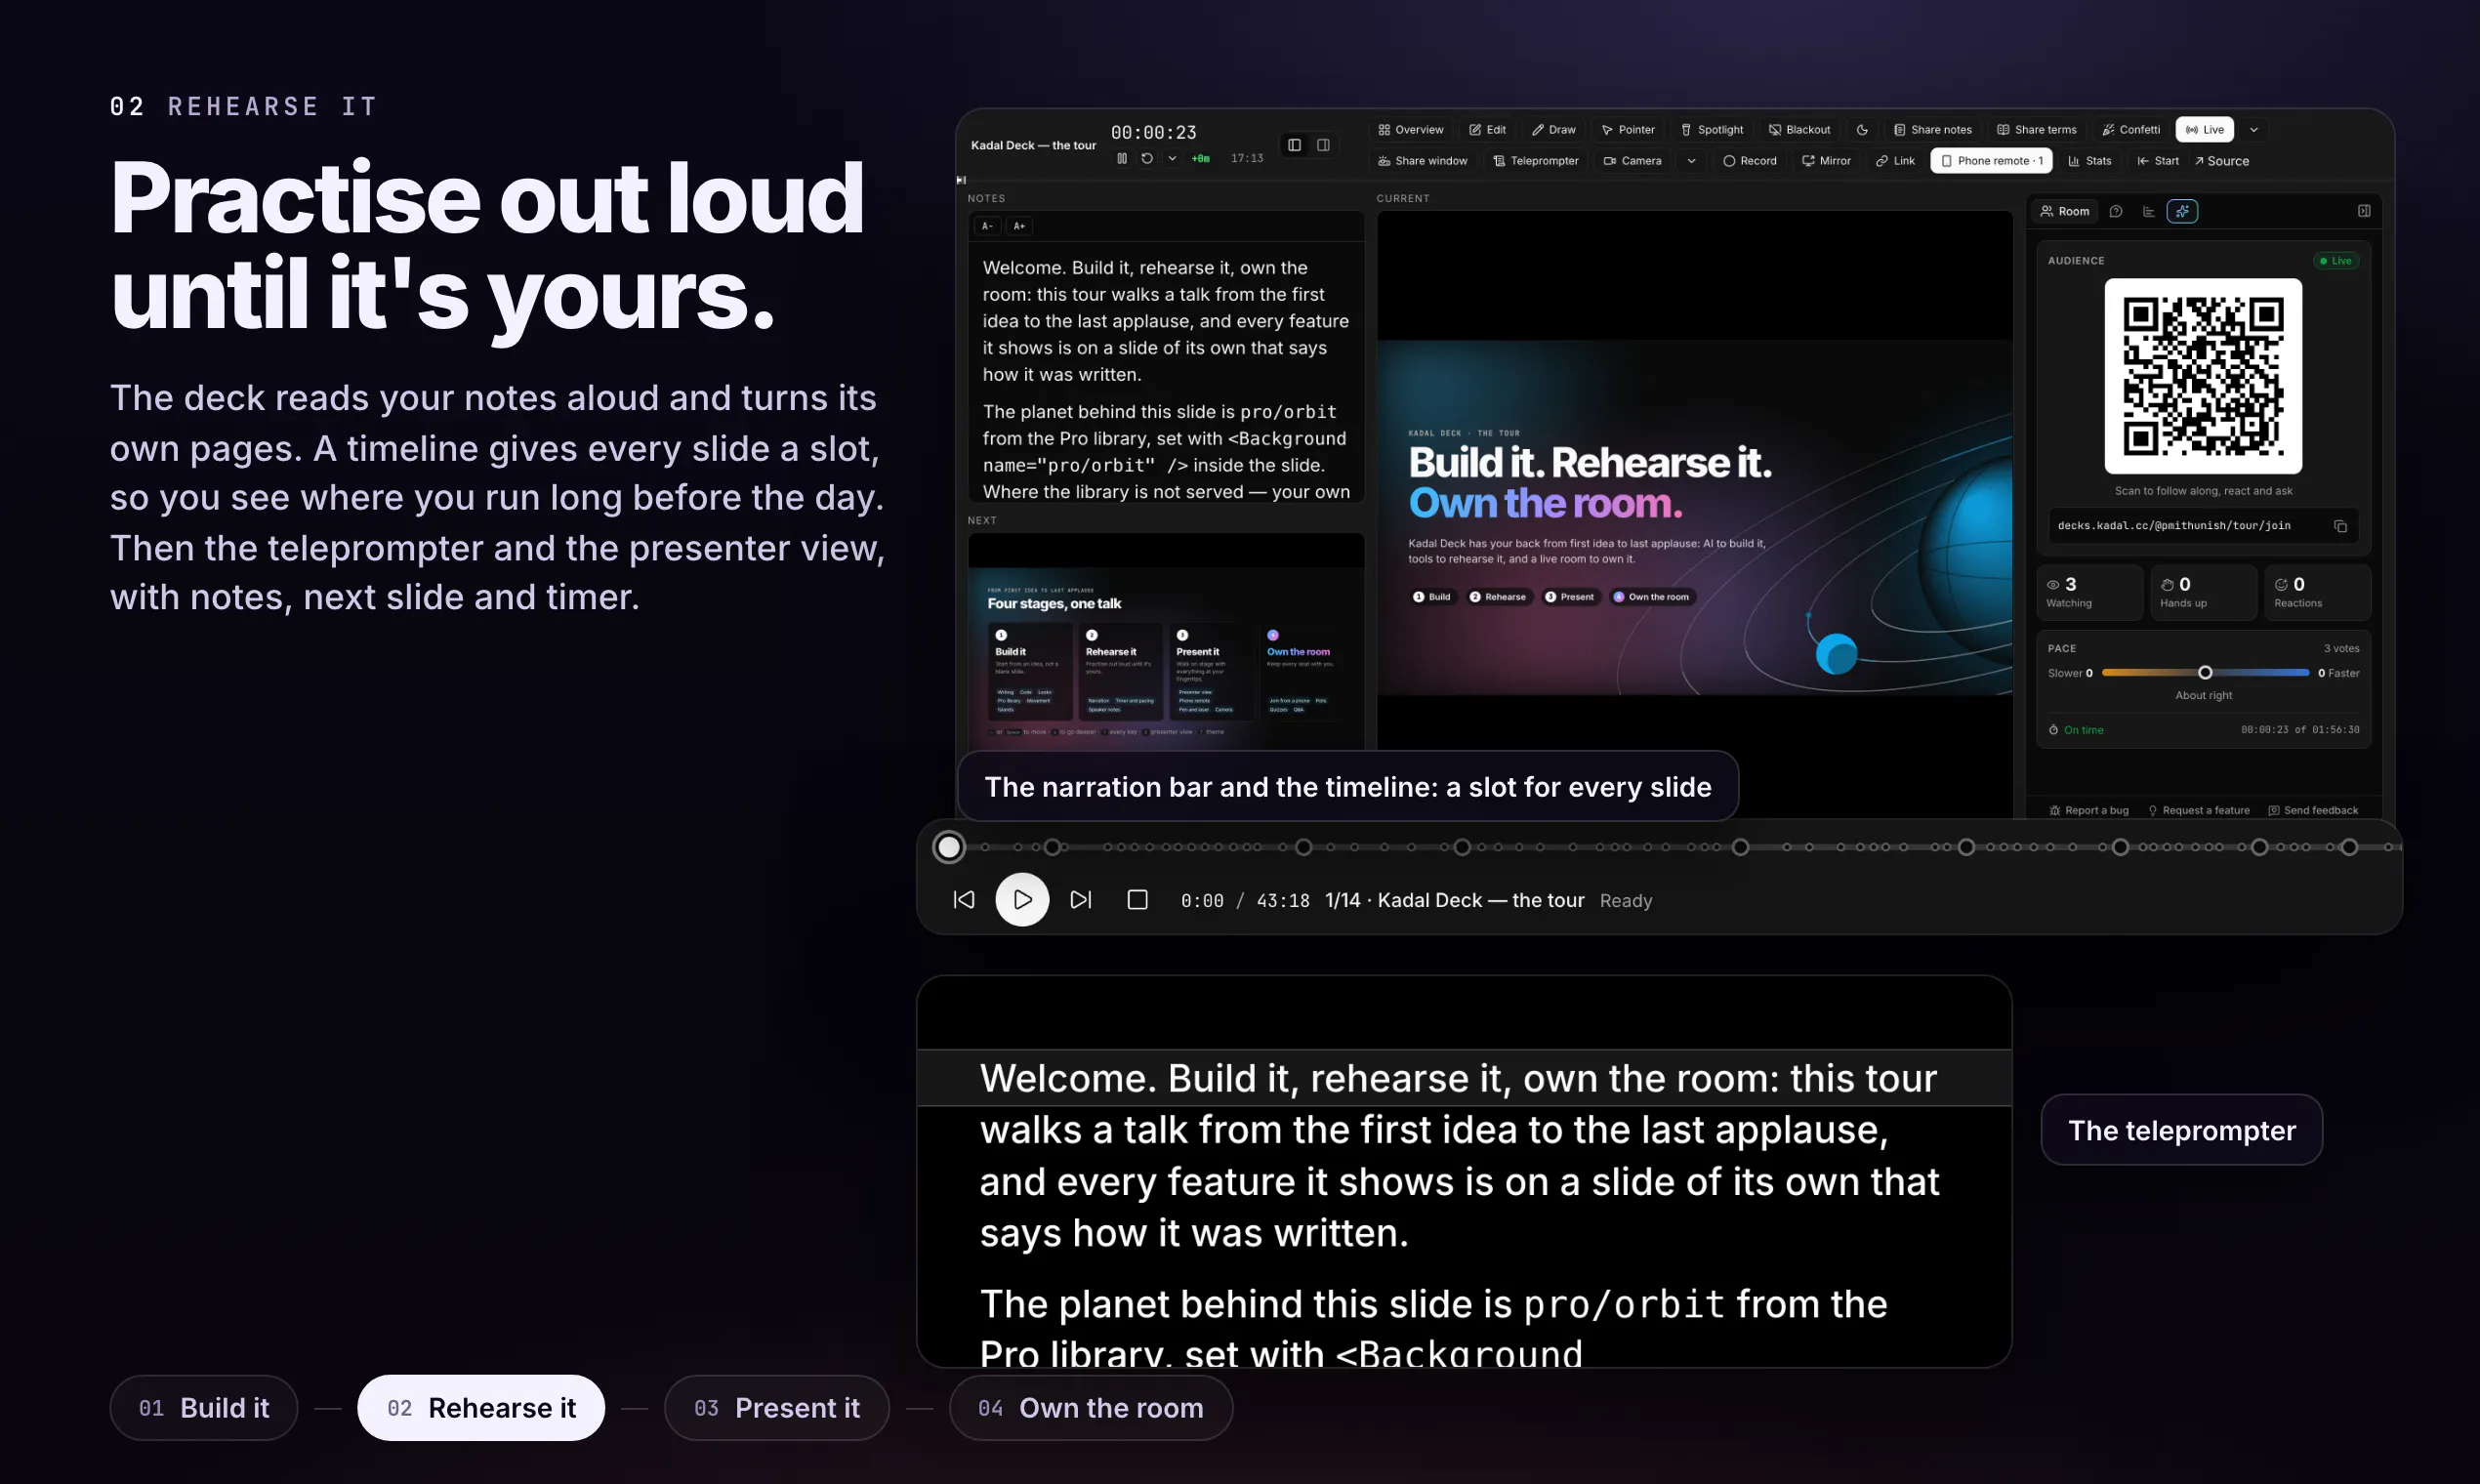Viewport: 2480px width, 1484px height.
Task: Toggle dark mode moon icon
Action: tap(1862, 130)
